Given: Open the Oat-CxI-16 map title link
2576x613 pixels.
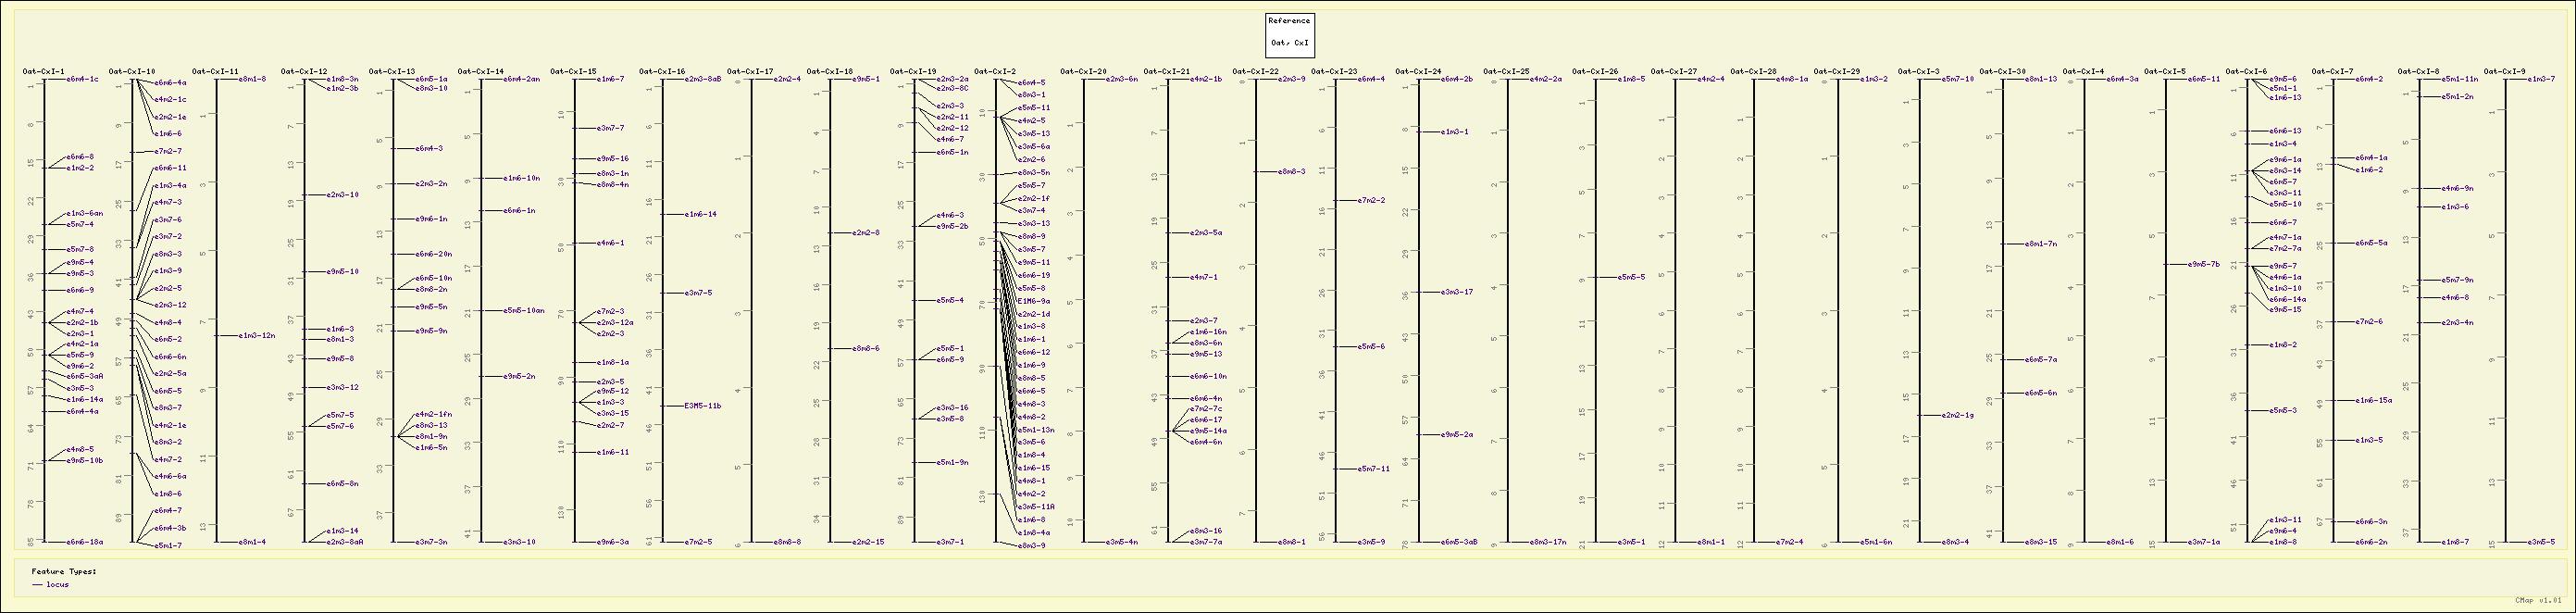Looking at the screenshot, I should tap(662, 72).
